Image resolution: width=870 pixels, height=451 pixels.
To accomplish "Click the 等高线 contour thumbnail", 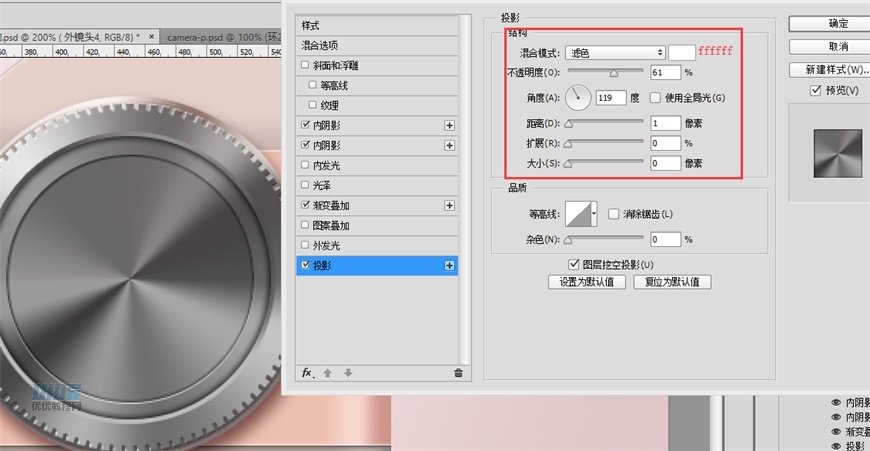I will click(x=578, y=214).
